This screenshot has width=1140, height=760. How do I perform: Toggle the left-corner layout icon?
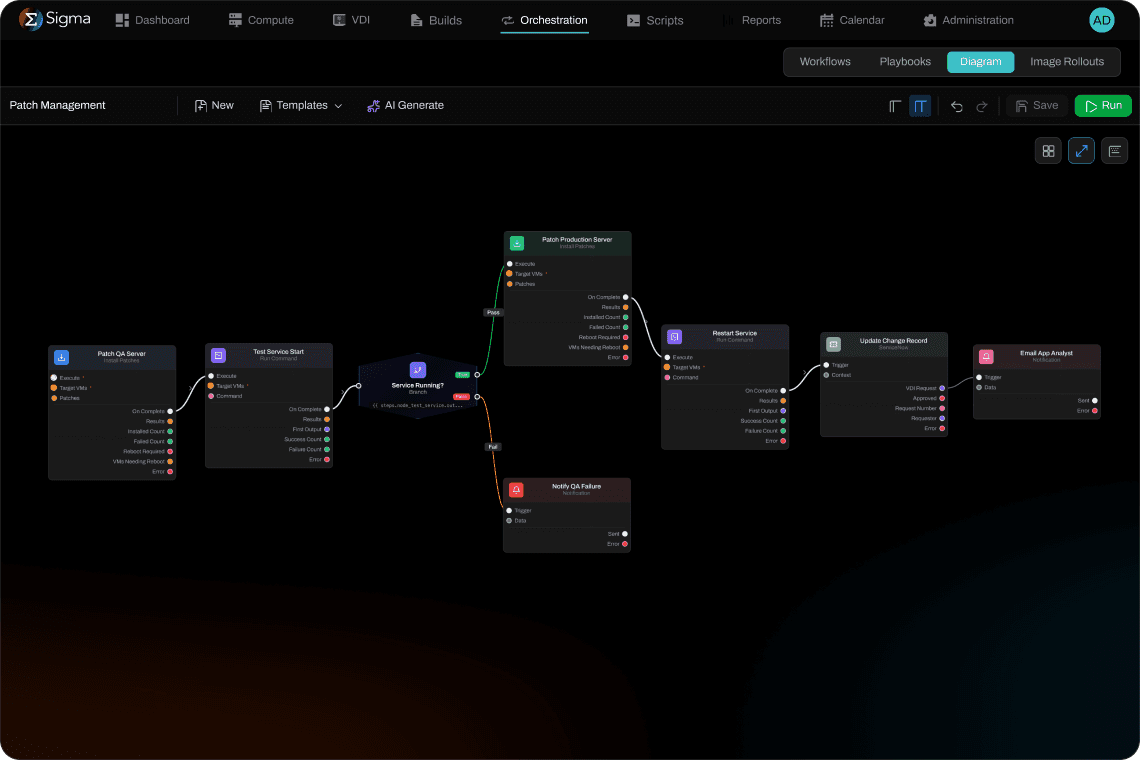(895, 106)
